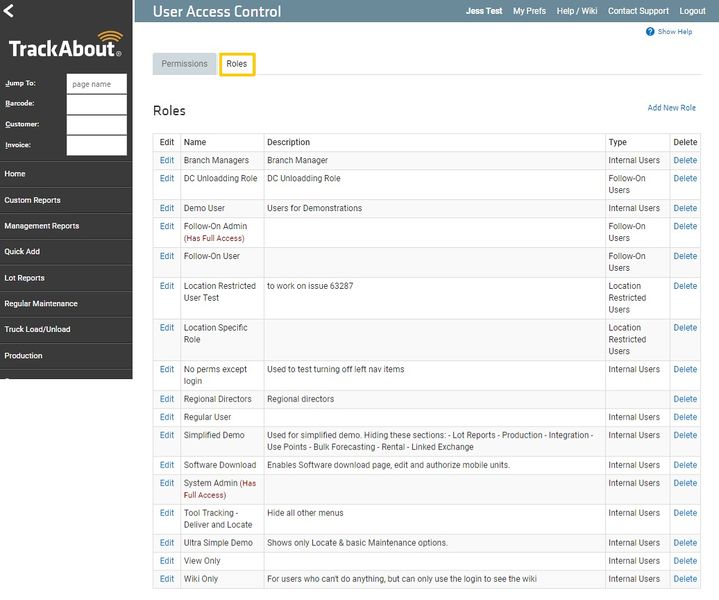The height and width of the screenshot is (600, 719).
Task: Open Quick Add in the sidebar
Action: tap(66, 251)
